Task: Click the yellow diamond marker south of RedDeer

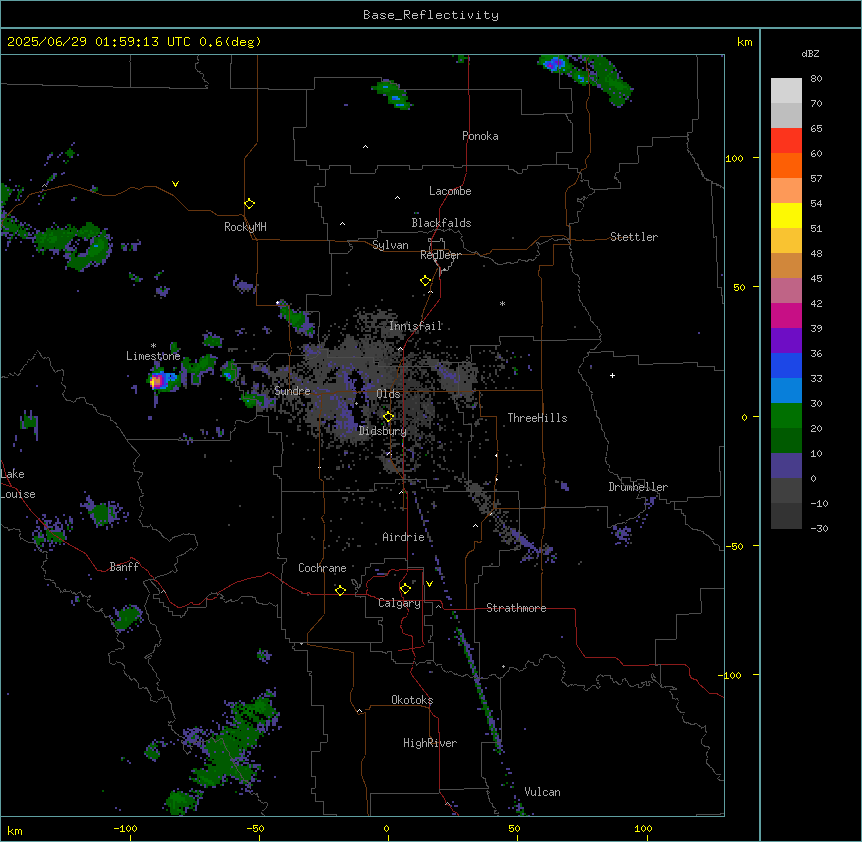Action: pyautogui.click(x=425, y=280)
